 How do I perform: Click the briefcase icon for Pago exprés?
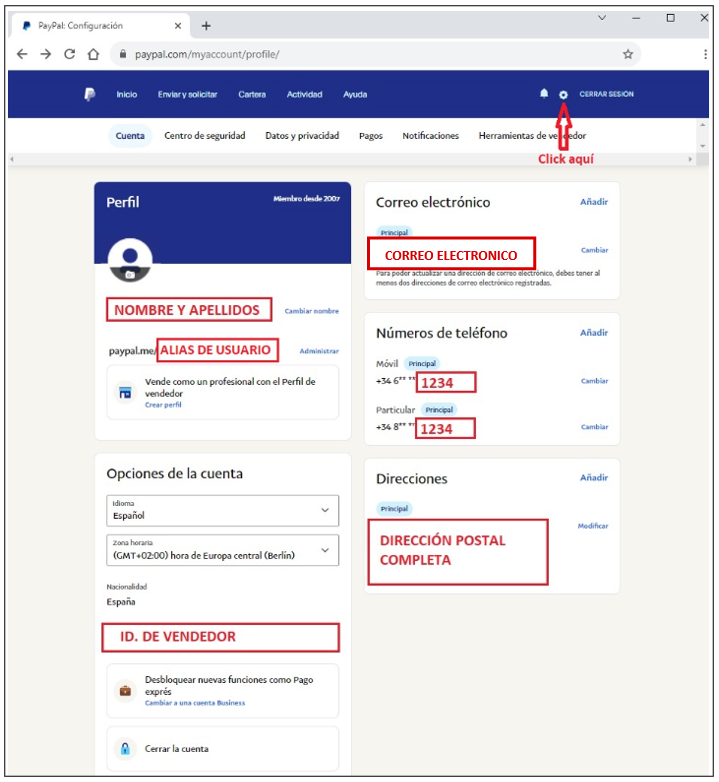pyautogui.click(x=125, y=691)
